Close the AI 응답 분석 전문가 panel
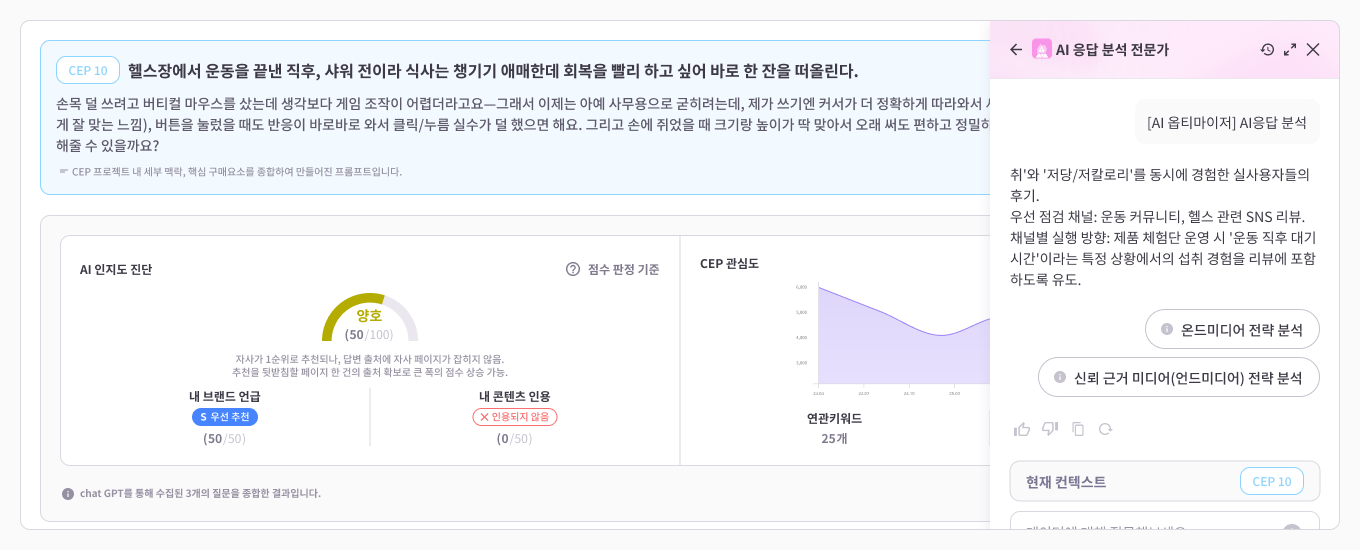The height and width of the screenshot is (550, 1360). pyautogui.click(x=1313, y=49)
